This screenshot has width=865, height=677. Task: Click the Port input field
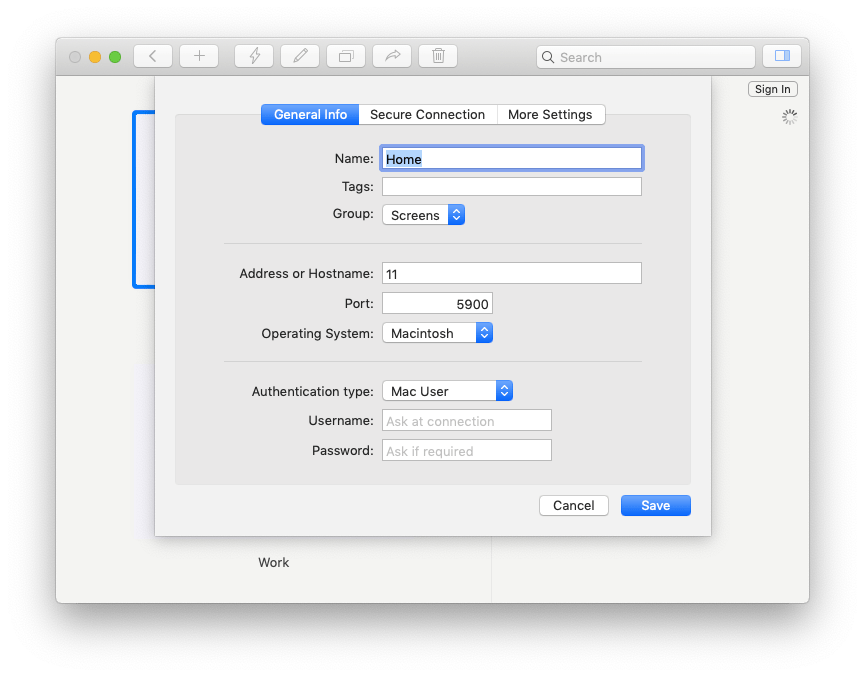[437, 302]
